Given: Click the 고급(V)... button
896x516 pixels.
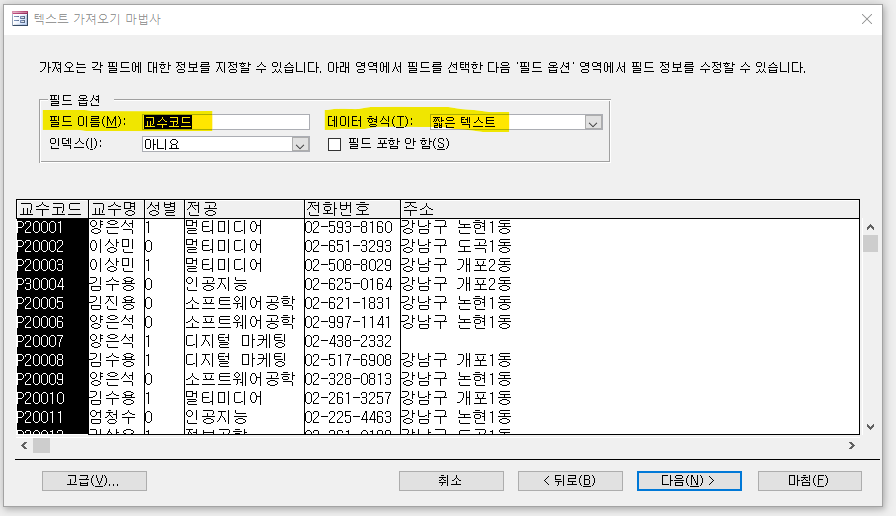Looking at the screenshot, I should click(94, 481).
